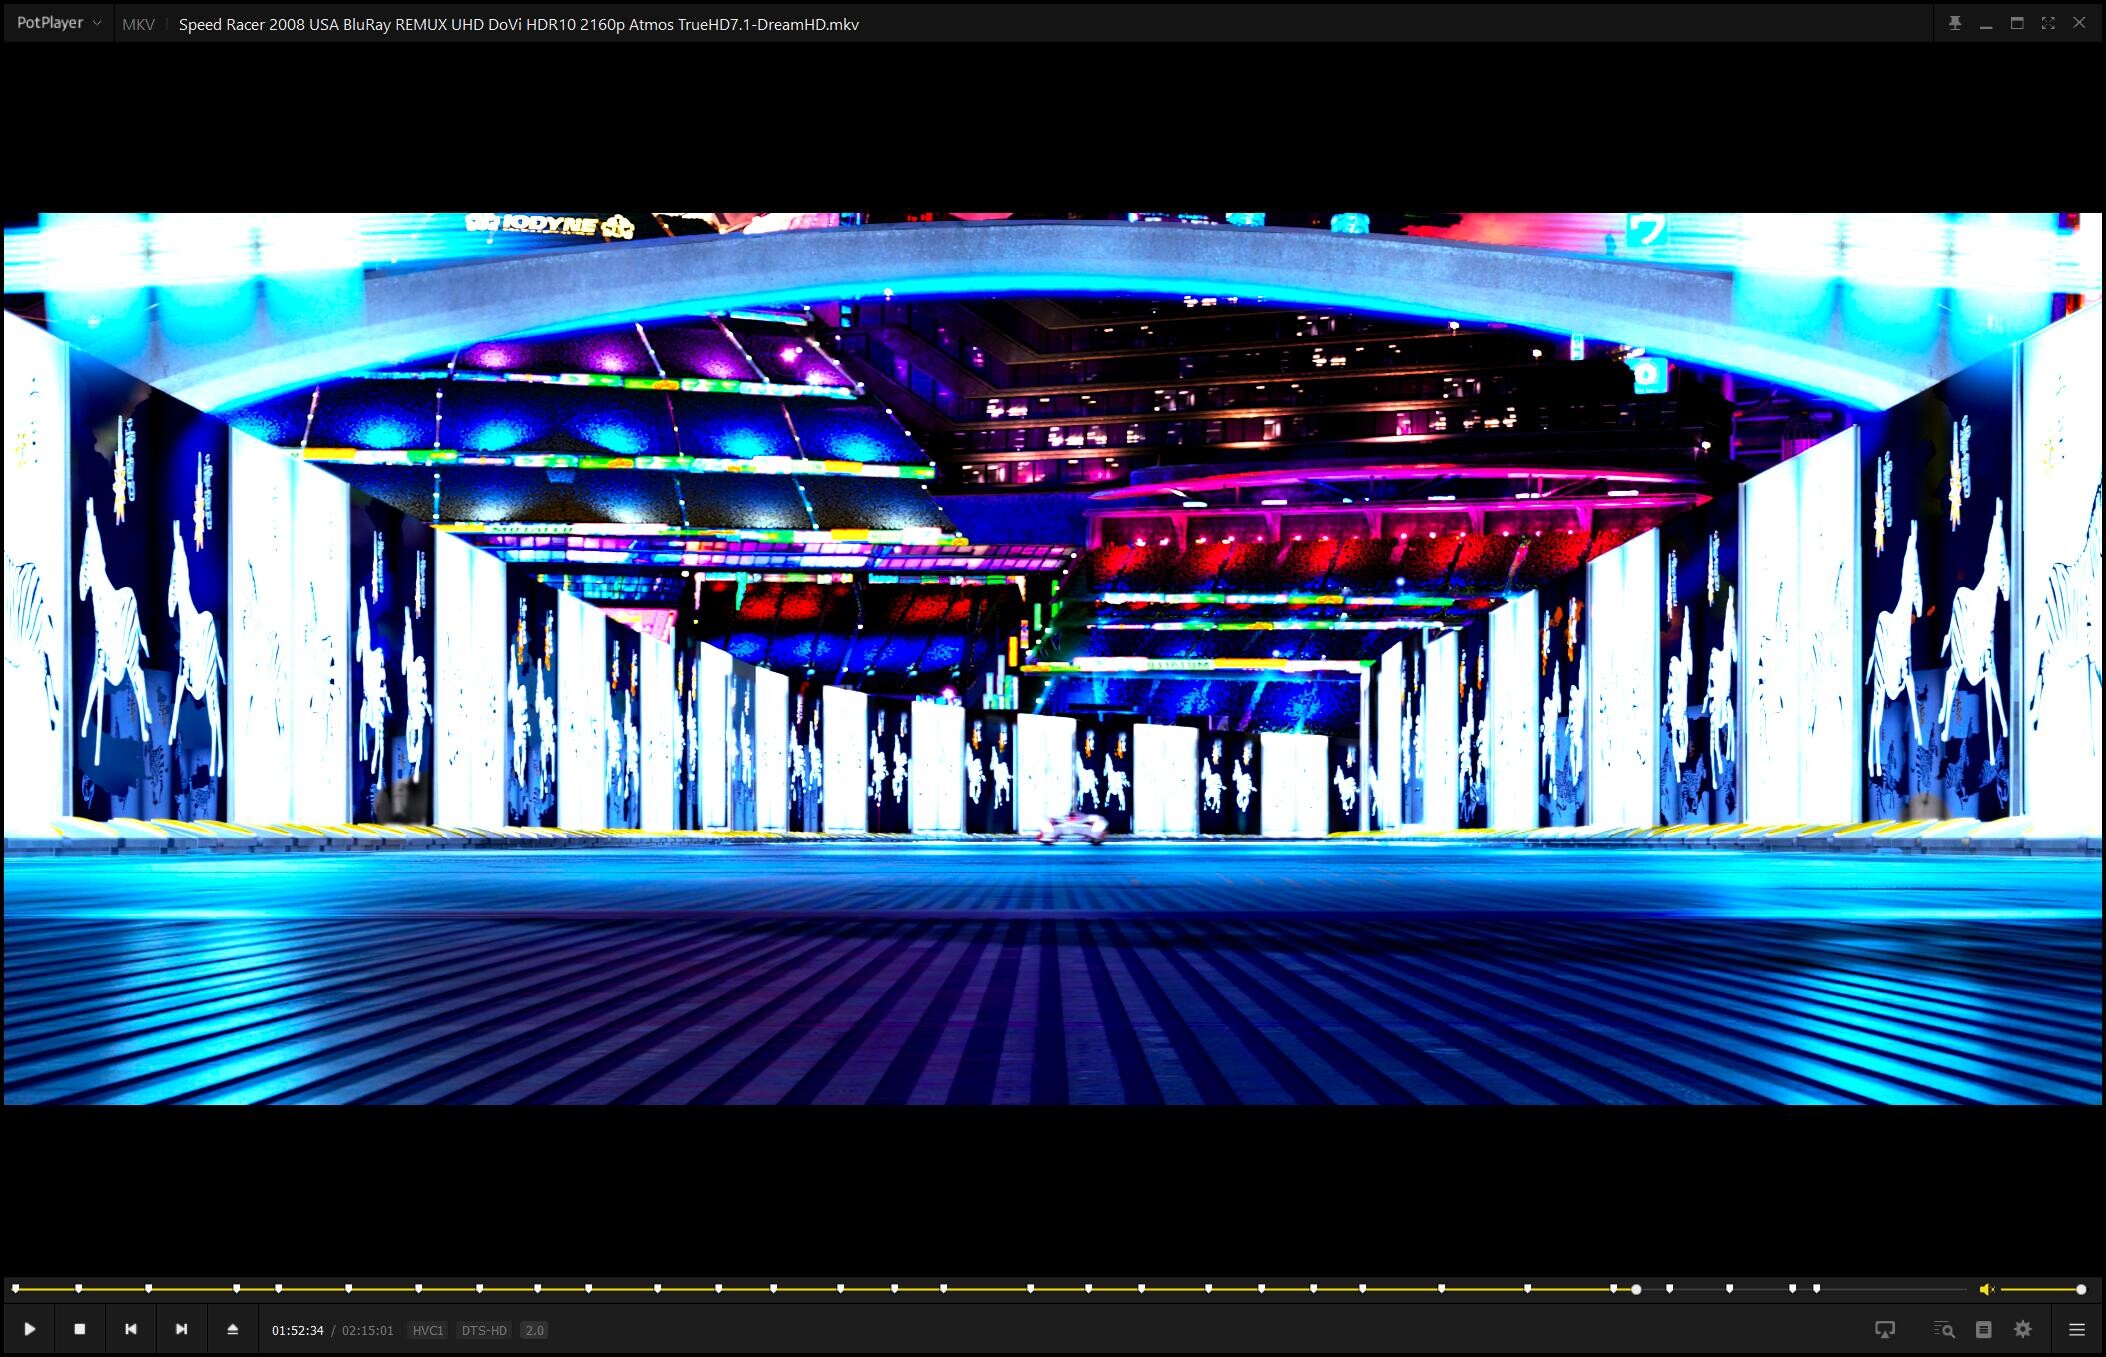The image size is (2106, 1357).
Task: Expand the PotPlayer main menu dropdown
Action: pyautogui.click(x=59, y=23)
